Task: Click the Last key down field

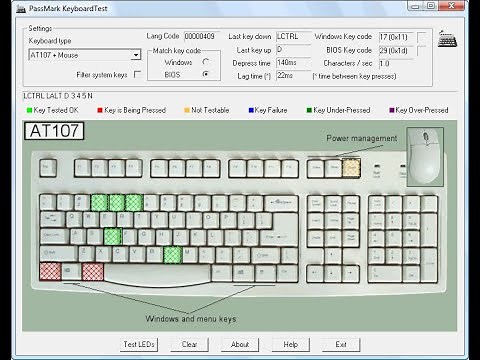Action: [x=293, y=36]
